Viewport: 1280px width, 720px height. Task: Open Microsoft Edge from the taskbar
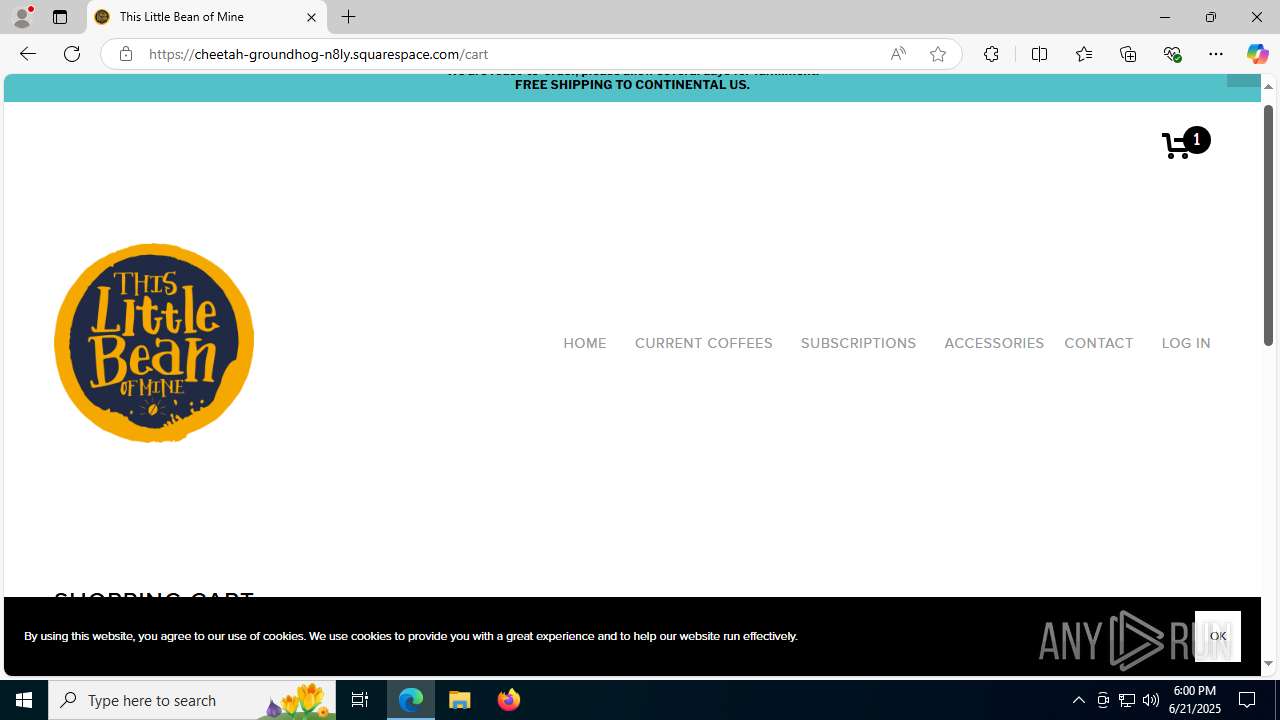tap(411, 700)
